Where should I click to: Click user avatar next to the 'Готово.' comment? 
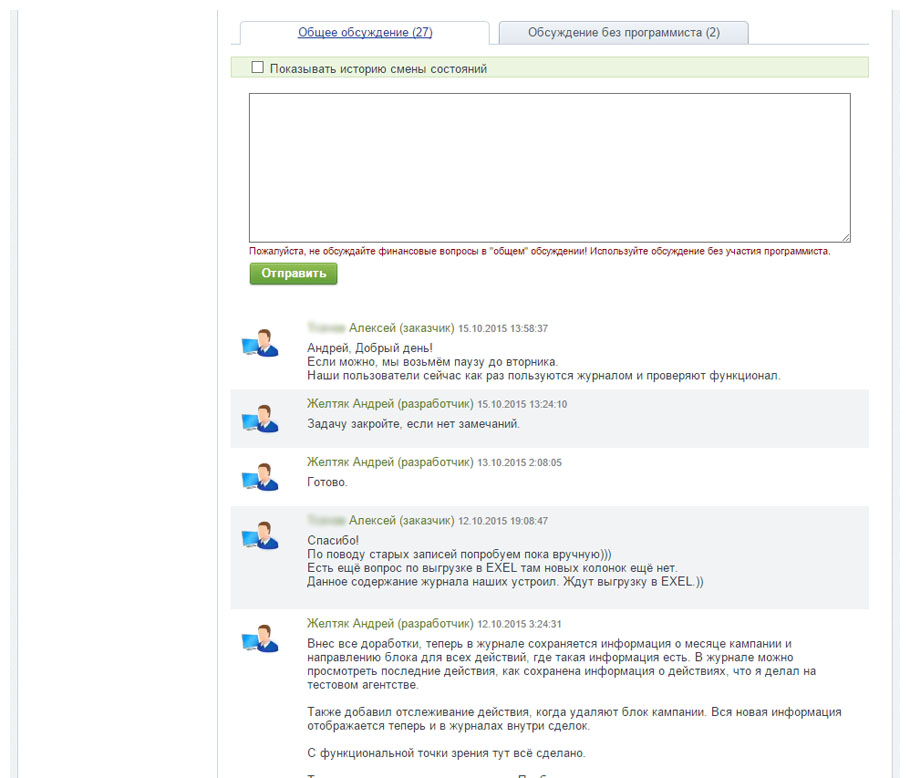point(260,477)
